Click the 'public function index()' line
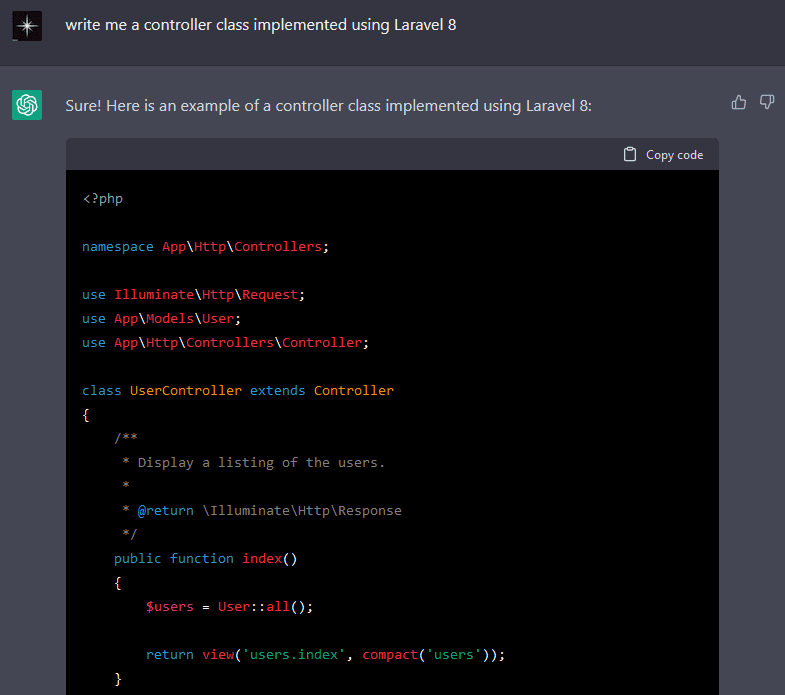This screenshot has height=695, width=785. [x=205, y=559]
